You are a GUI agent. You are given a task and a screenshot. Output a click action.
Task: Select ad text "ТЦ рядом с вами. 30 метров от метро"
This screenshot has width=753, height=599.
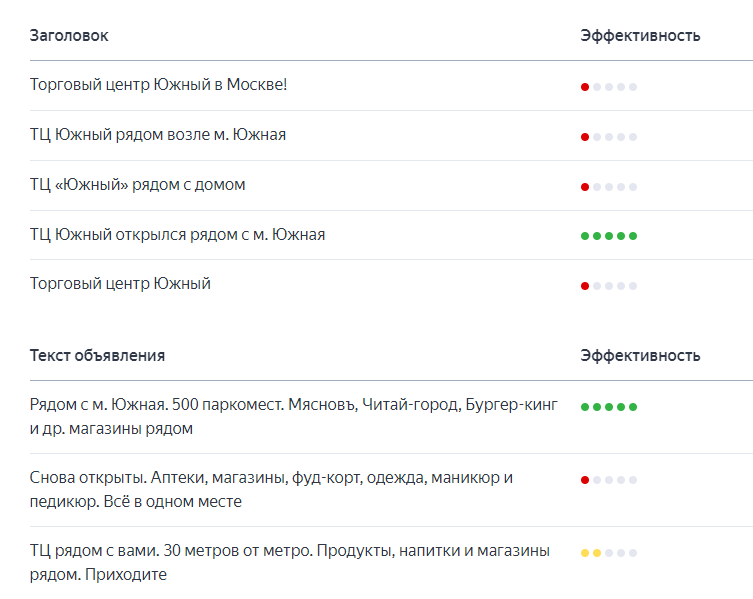click(x=290, y=563)
